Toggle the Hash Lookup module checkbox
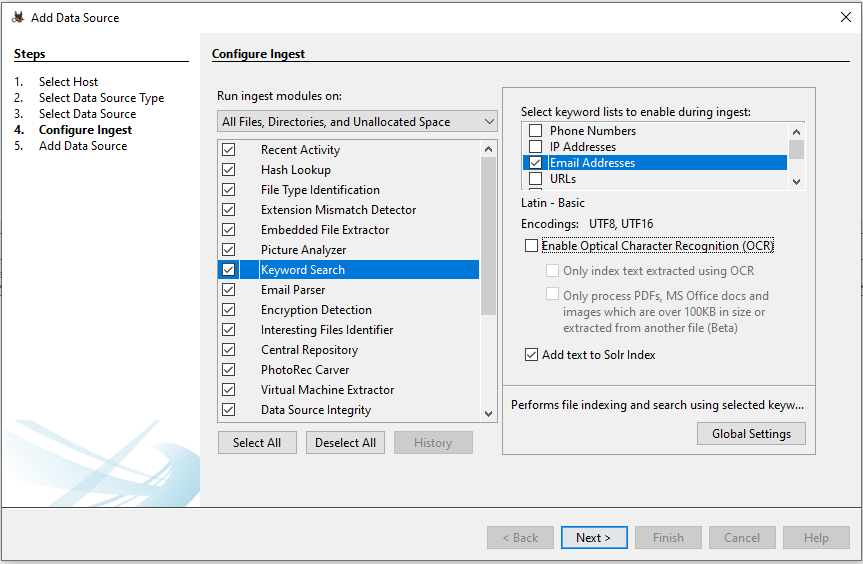Image resolution: width=863 pixels, height=564 pixels. point(229,170)
